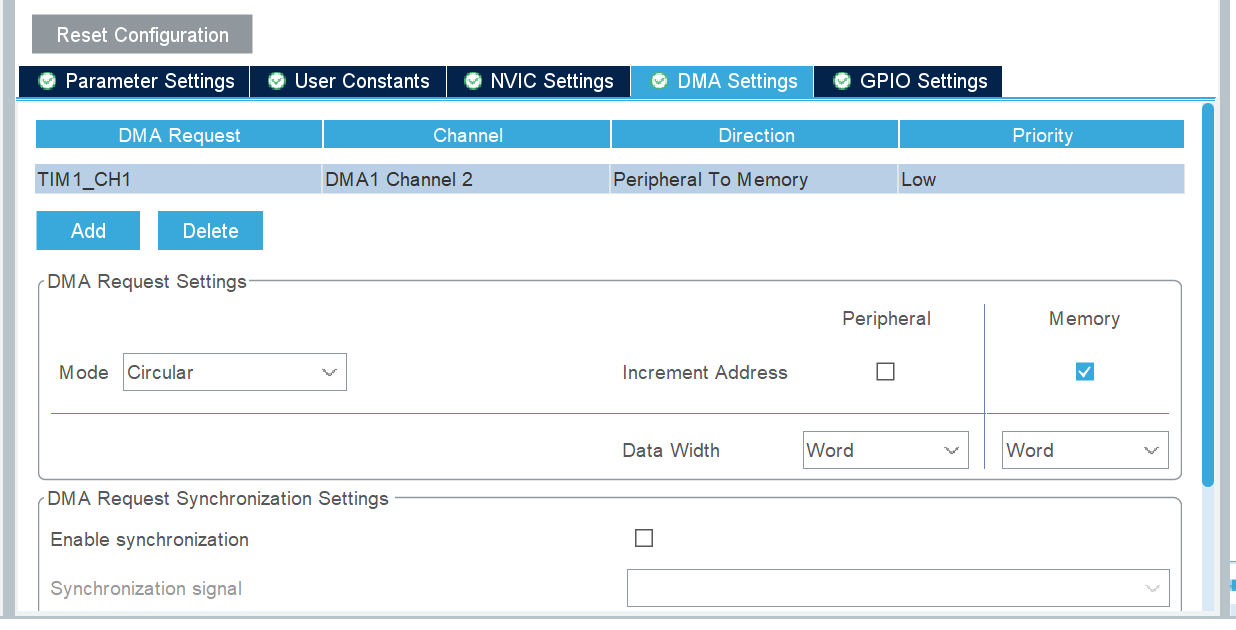Disable Memory Increment Address checkbox
The height and width of the screenshot is (630, 1236).
[x=1084, y=371]
